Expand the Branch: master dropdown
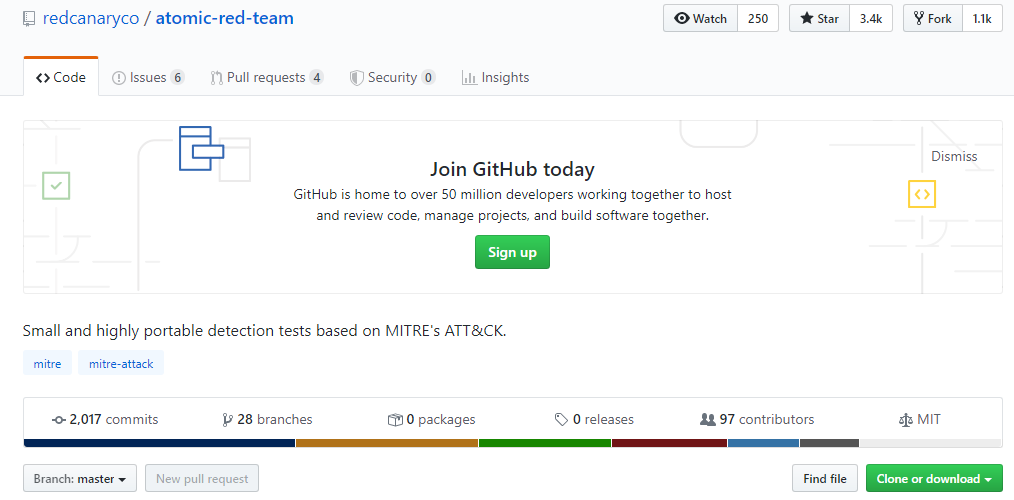The image size is (1014, 500). pyautogui.click(x=80, y=479)
